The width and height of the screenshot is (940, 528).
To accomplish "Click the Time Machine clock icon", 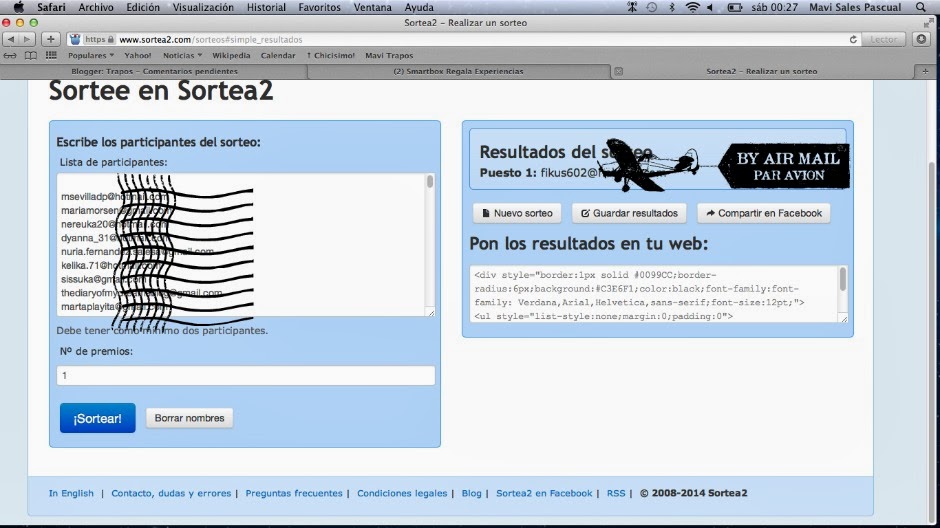I will [652, 7].
